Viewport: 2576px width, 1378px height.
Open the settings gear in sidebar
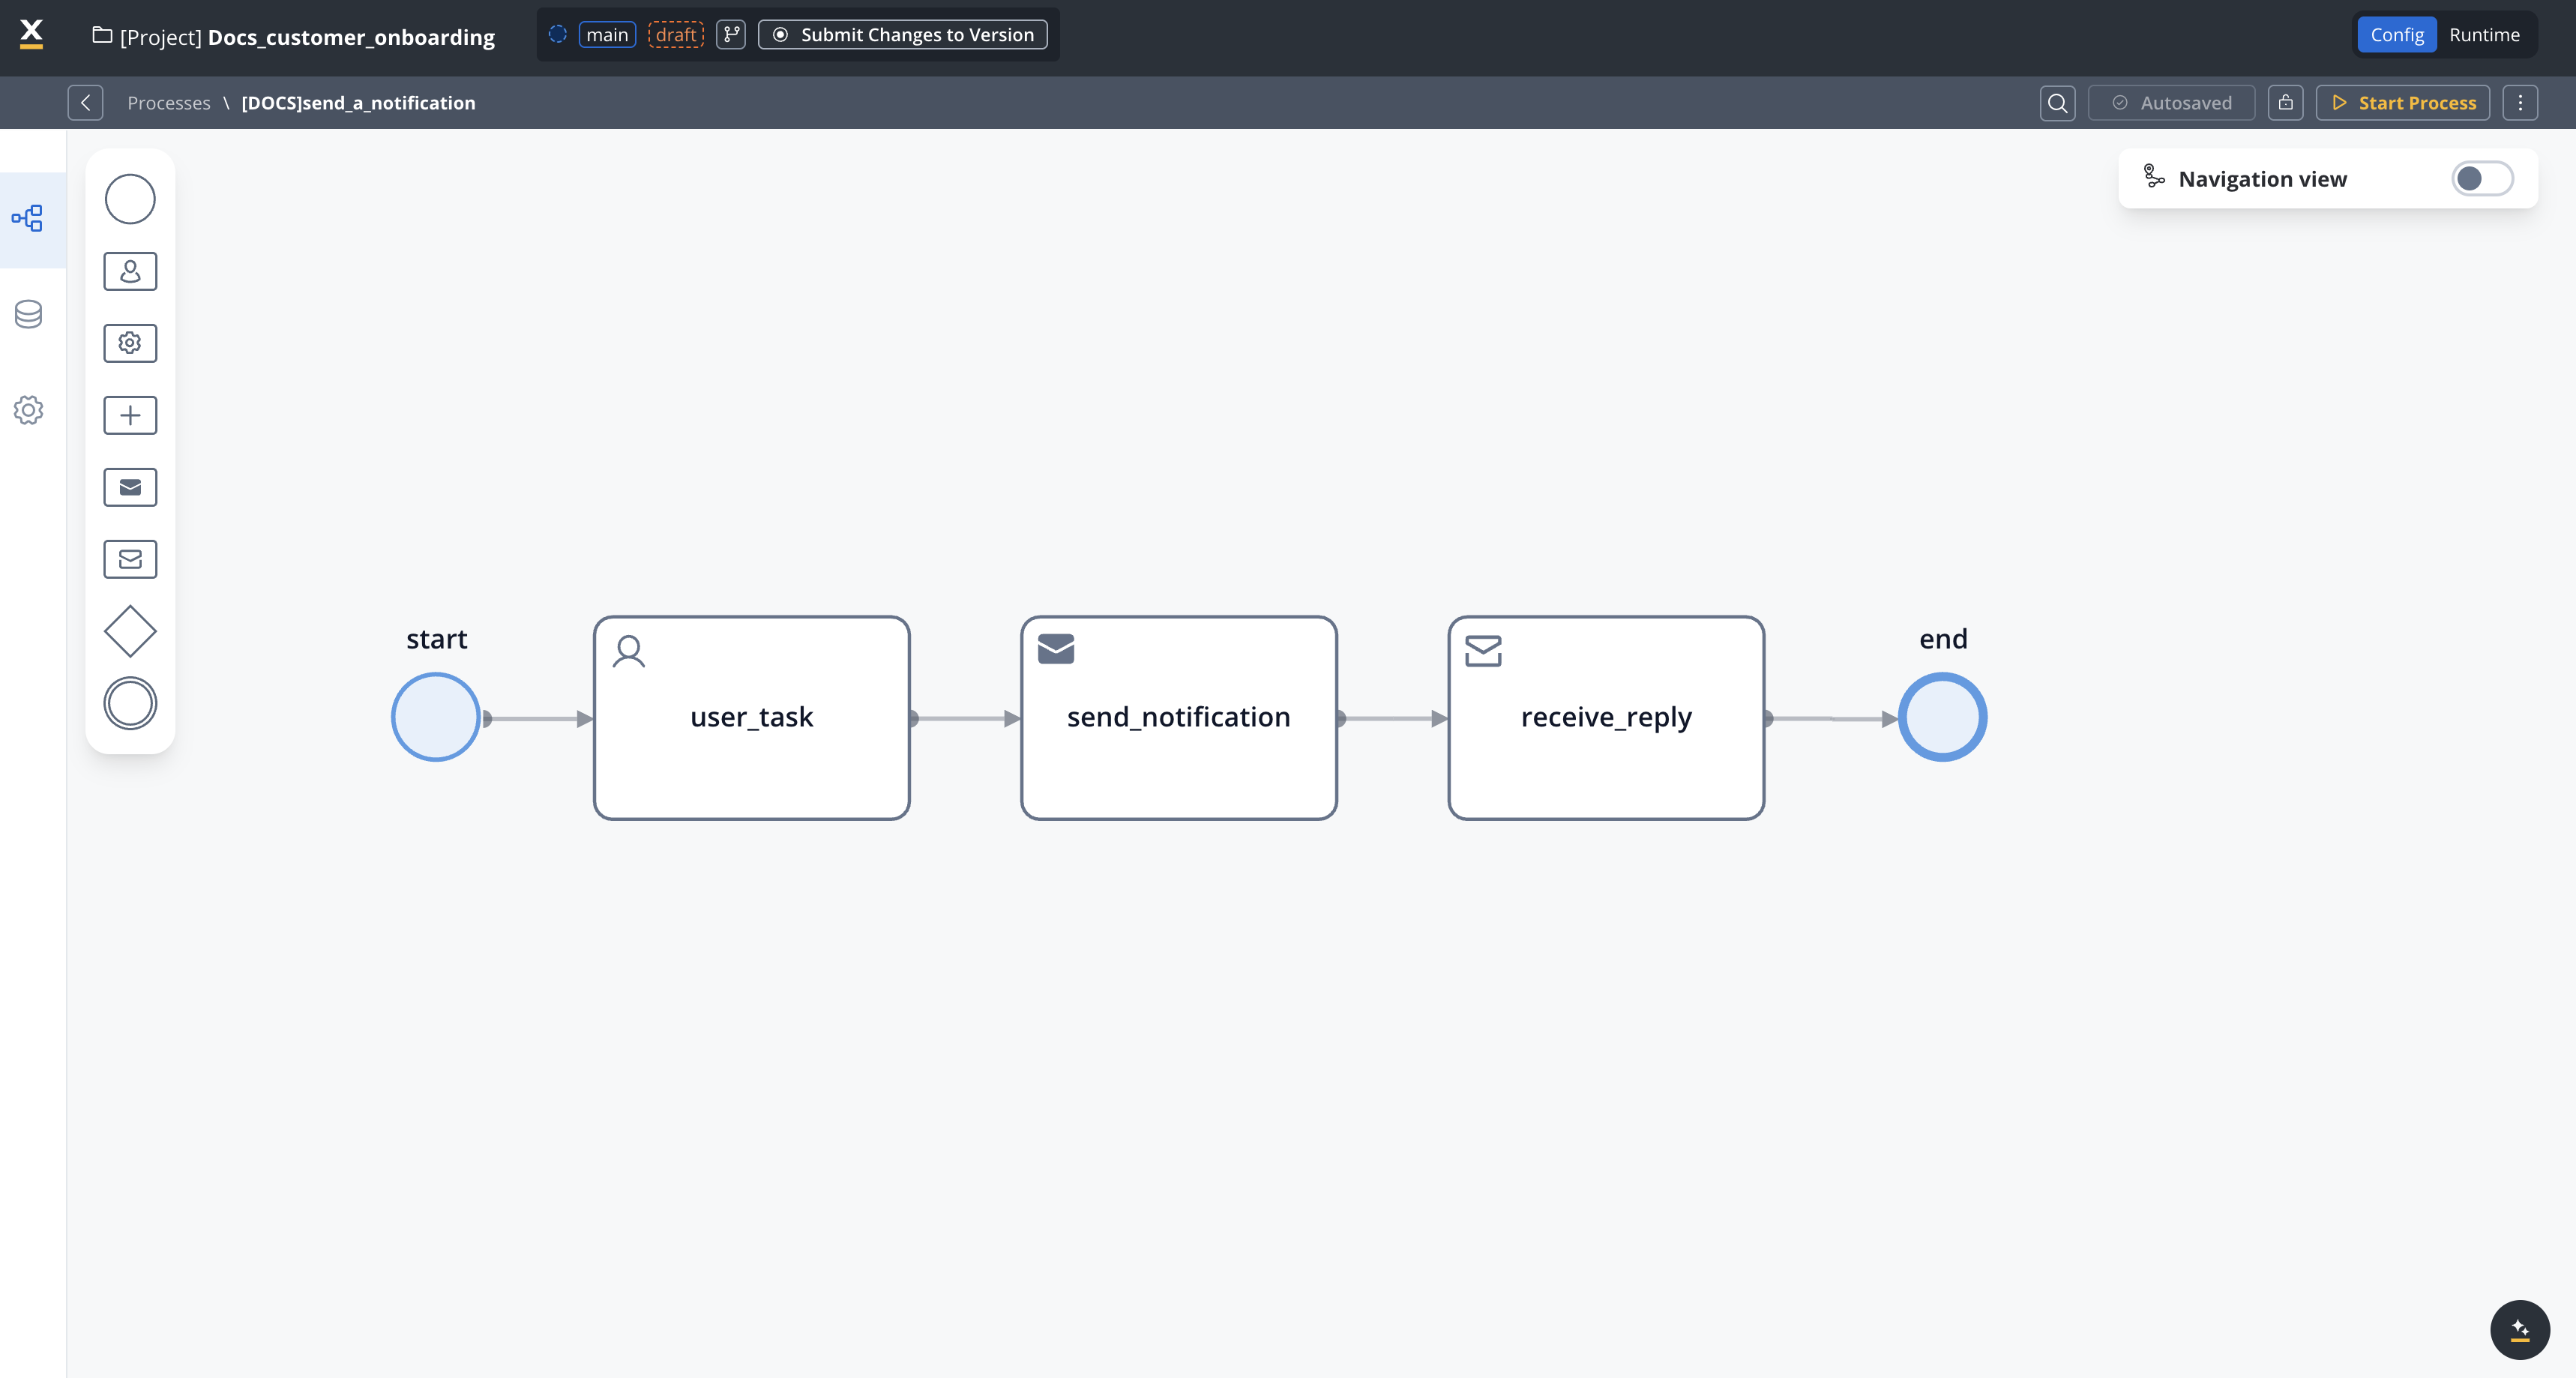click(28, 410)
